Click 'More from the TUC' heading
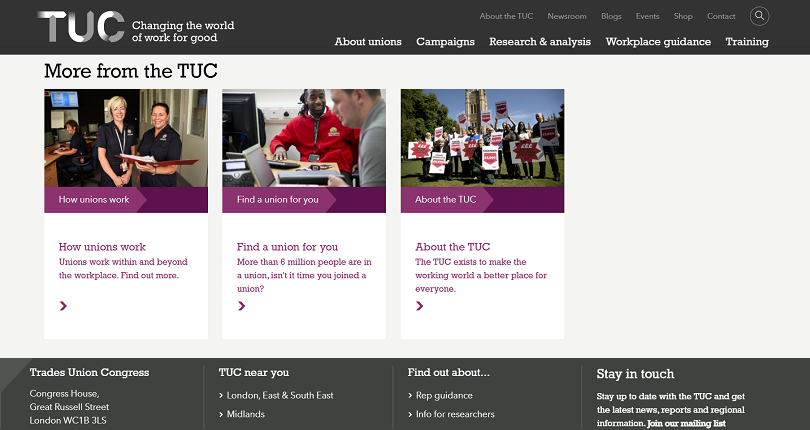Viewport: 810px width, 430px height. [131, 71]
